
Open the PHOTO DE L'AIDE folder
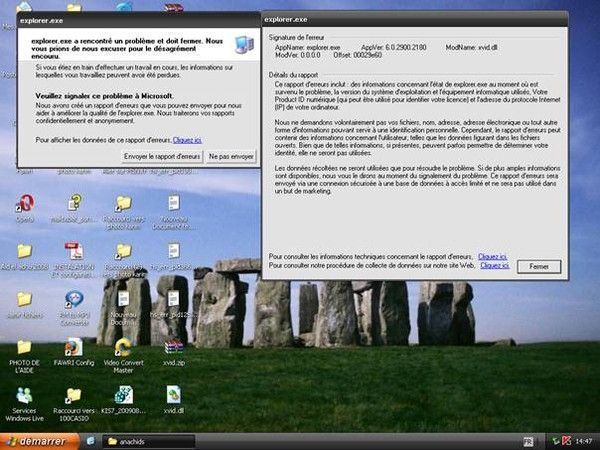pyautogui.click(x=24, y=347)
